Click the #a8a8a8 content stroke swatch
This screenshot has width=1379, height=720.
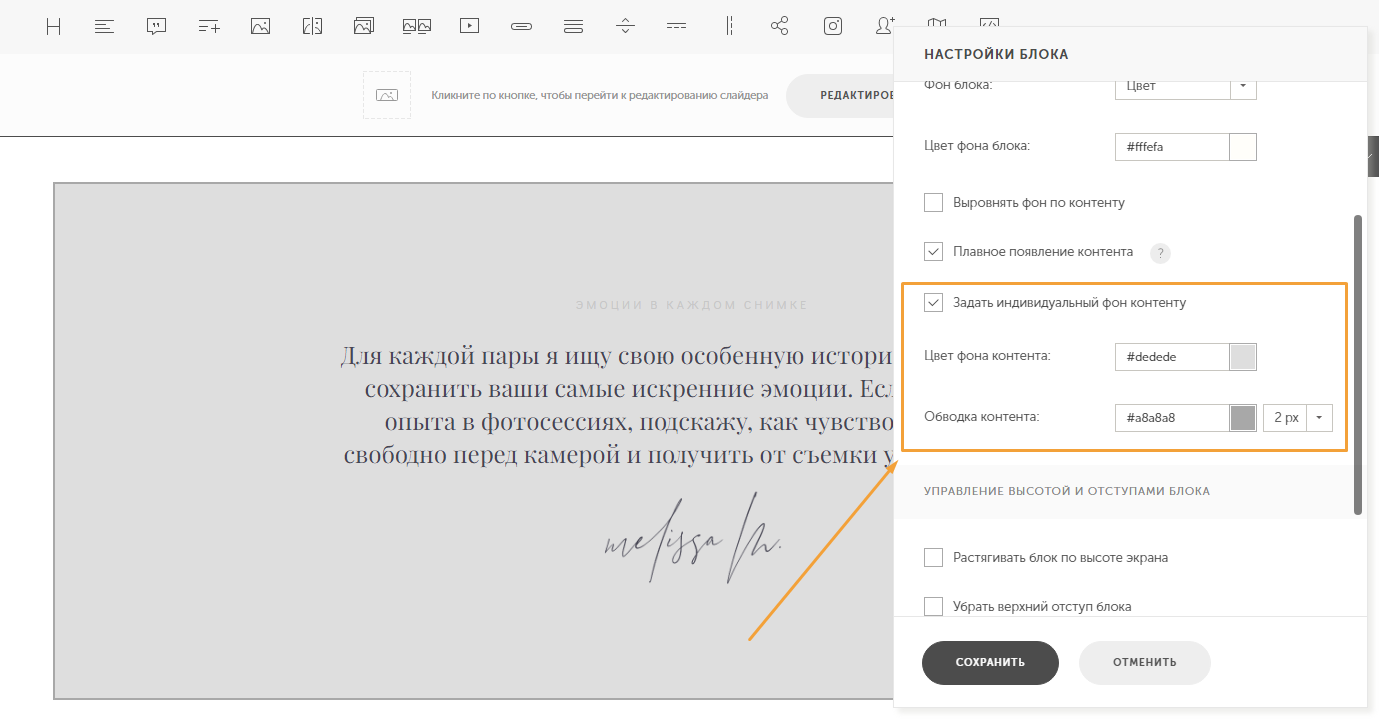tap(1243, 417)
